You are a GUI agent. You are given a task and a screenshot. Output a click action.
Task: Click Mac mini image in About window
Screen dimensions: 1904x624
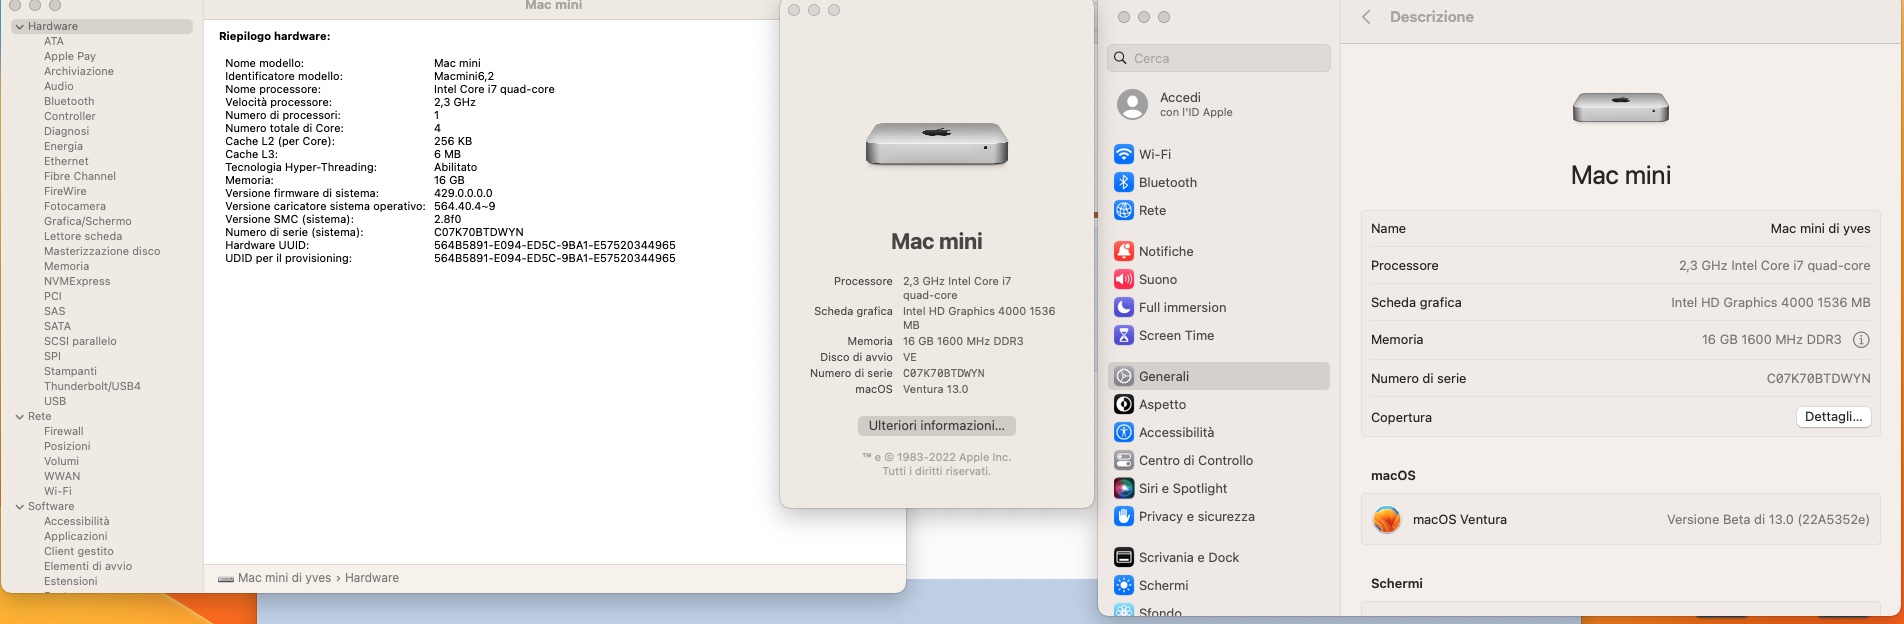click(x=937, y=144)
